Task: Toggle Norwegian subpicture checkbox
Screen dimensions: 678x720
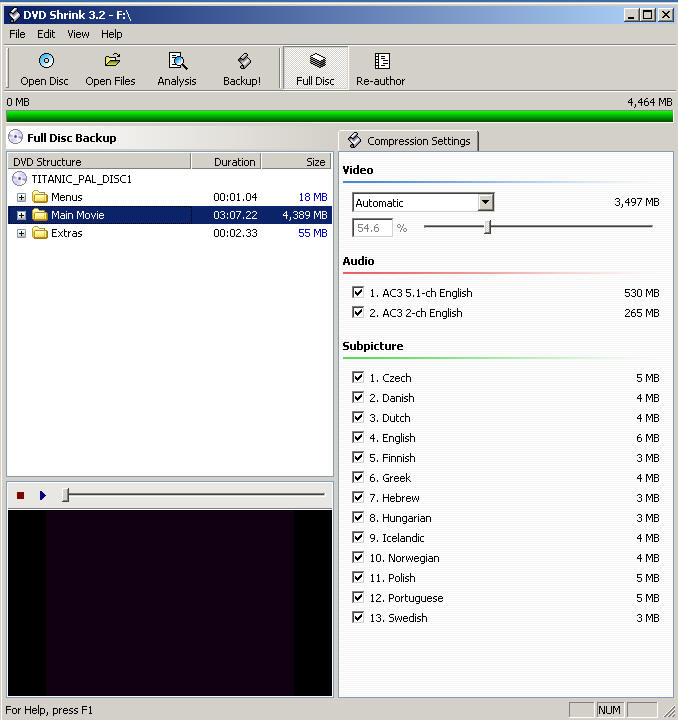Action: tap(358, 557)
